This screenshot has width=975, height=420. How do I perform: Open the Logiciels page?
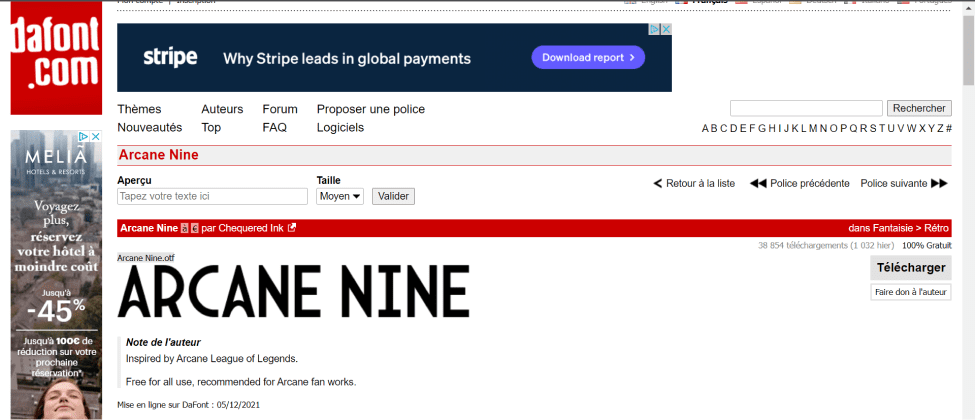(340, 128)
